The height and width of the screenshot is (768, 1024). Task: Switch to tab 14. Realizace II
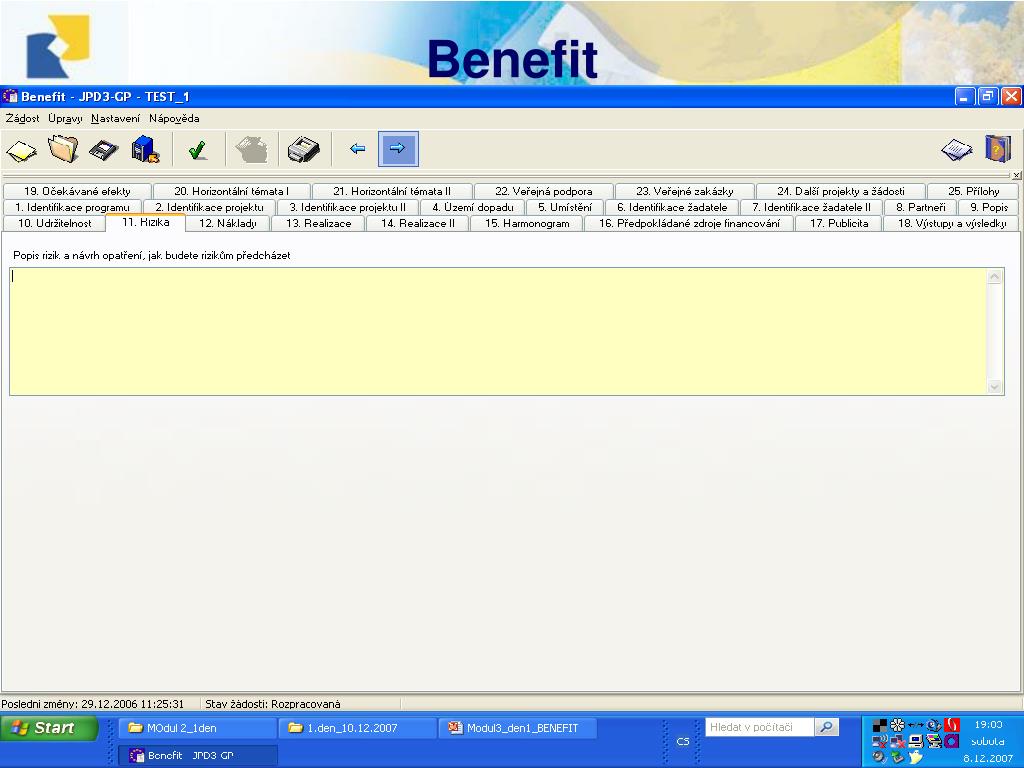pos(417,223)
